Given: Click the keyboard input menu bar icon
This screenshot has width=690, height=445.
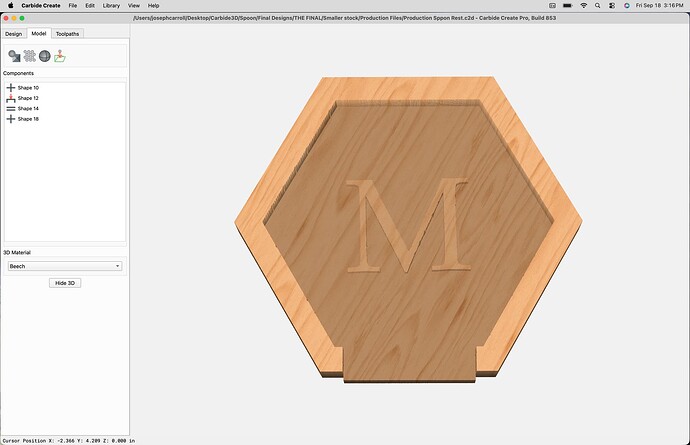Looking at the screenshot, I should 552,6.
